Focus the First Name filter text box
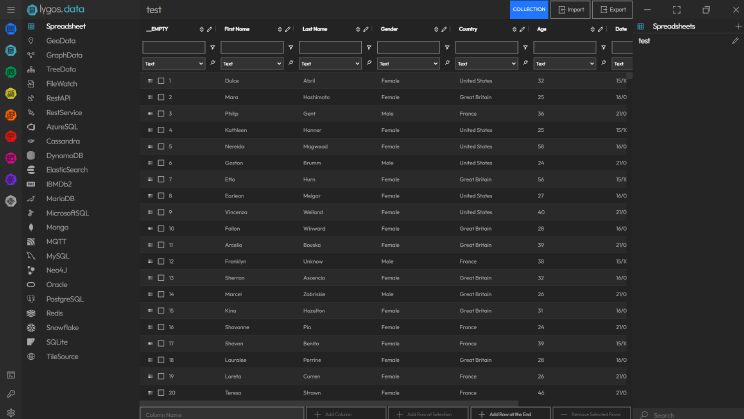The image size is (744, 419). coord(252,47)
